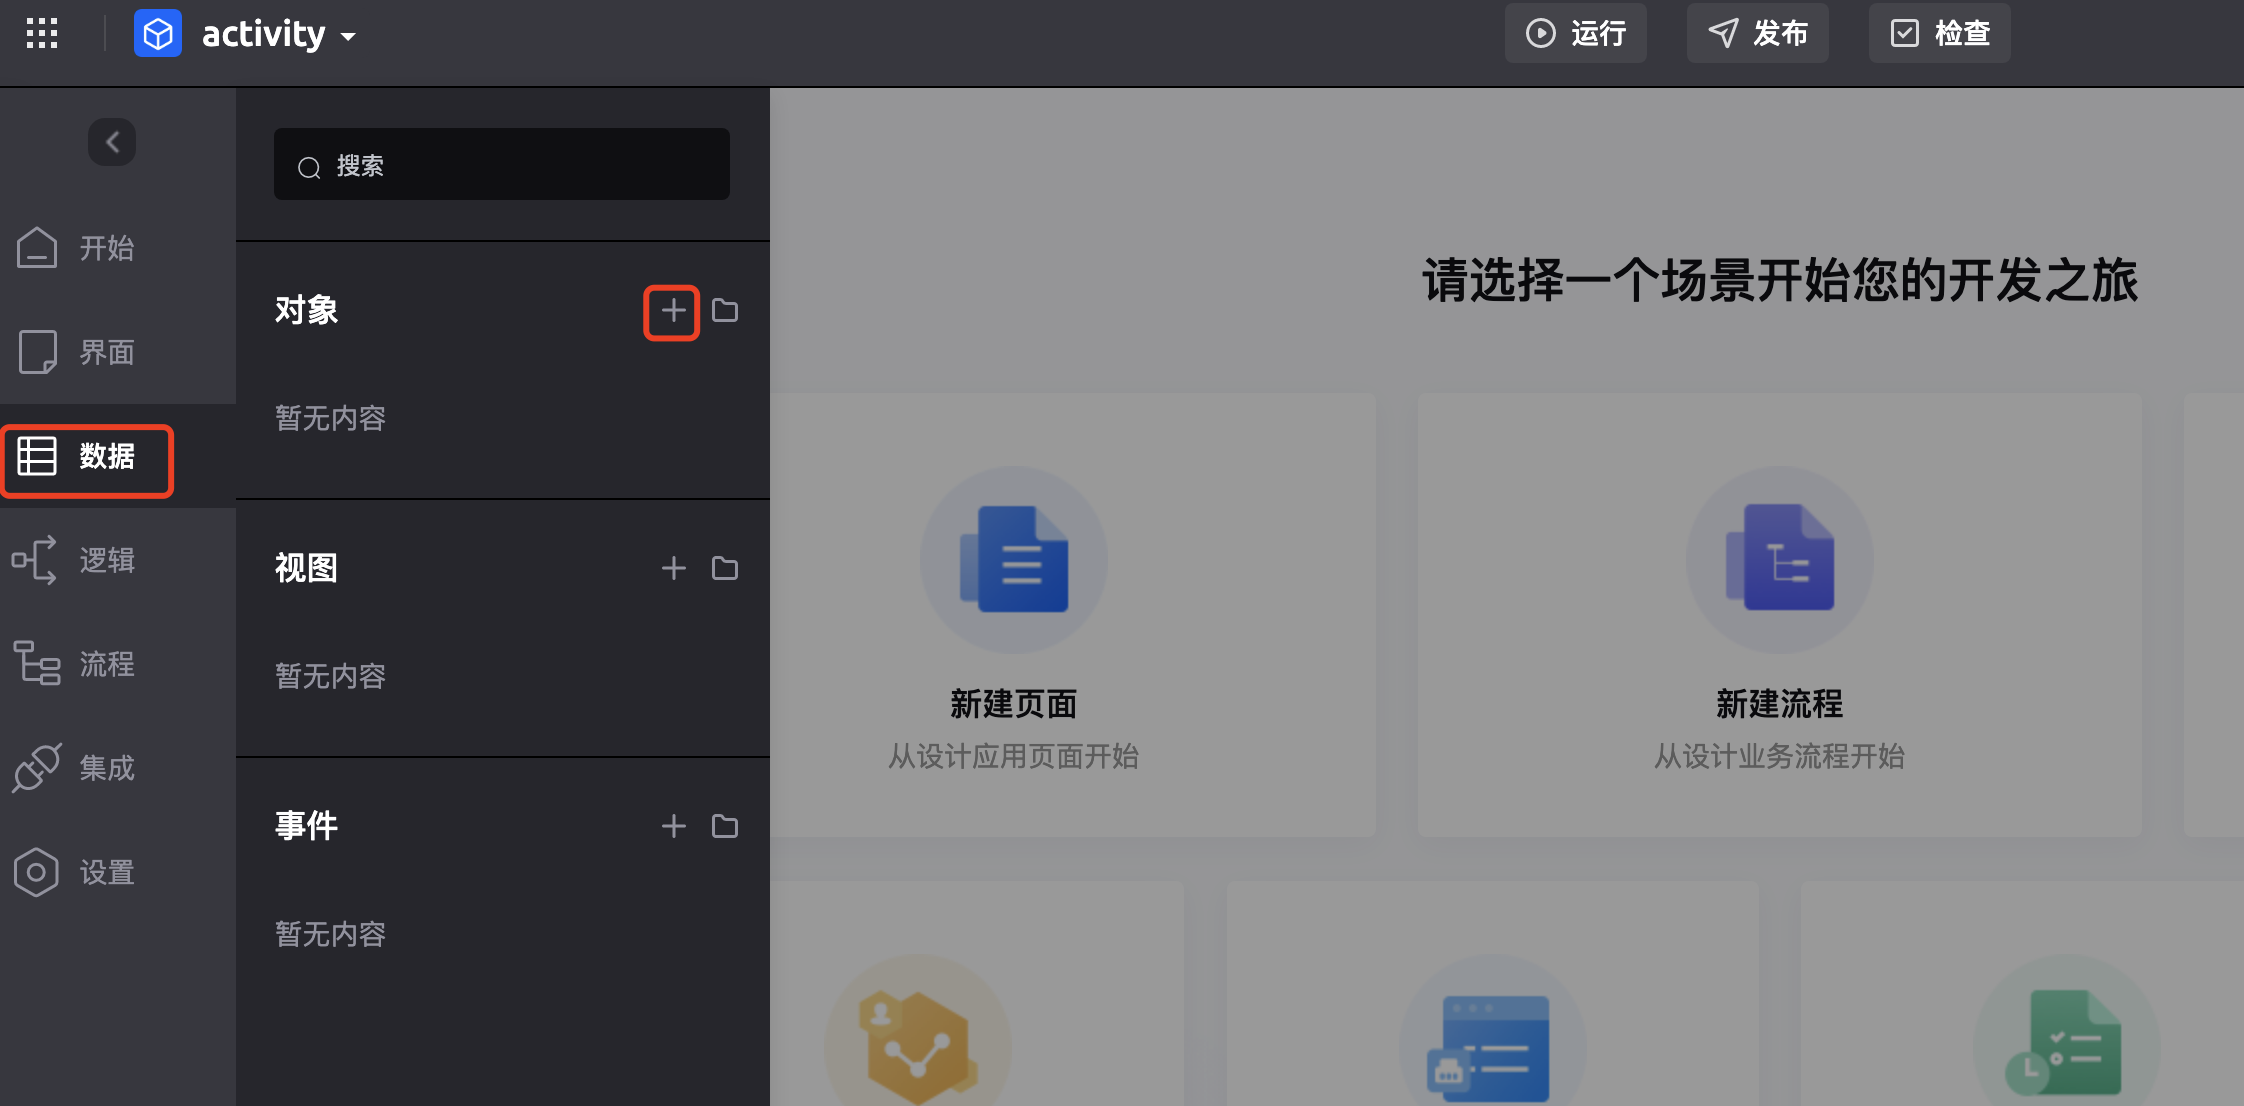Image resolution: width=2244 pixels, height=1106 pixels.
Task: Expand the activity app name dropdown
Action: click(348, 37)
